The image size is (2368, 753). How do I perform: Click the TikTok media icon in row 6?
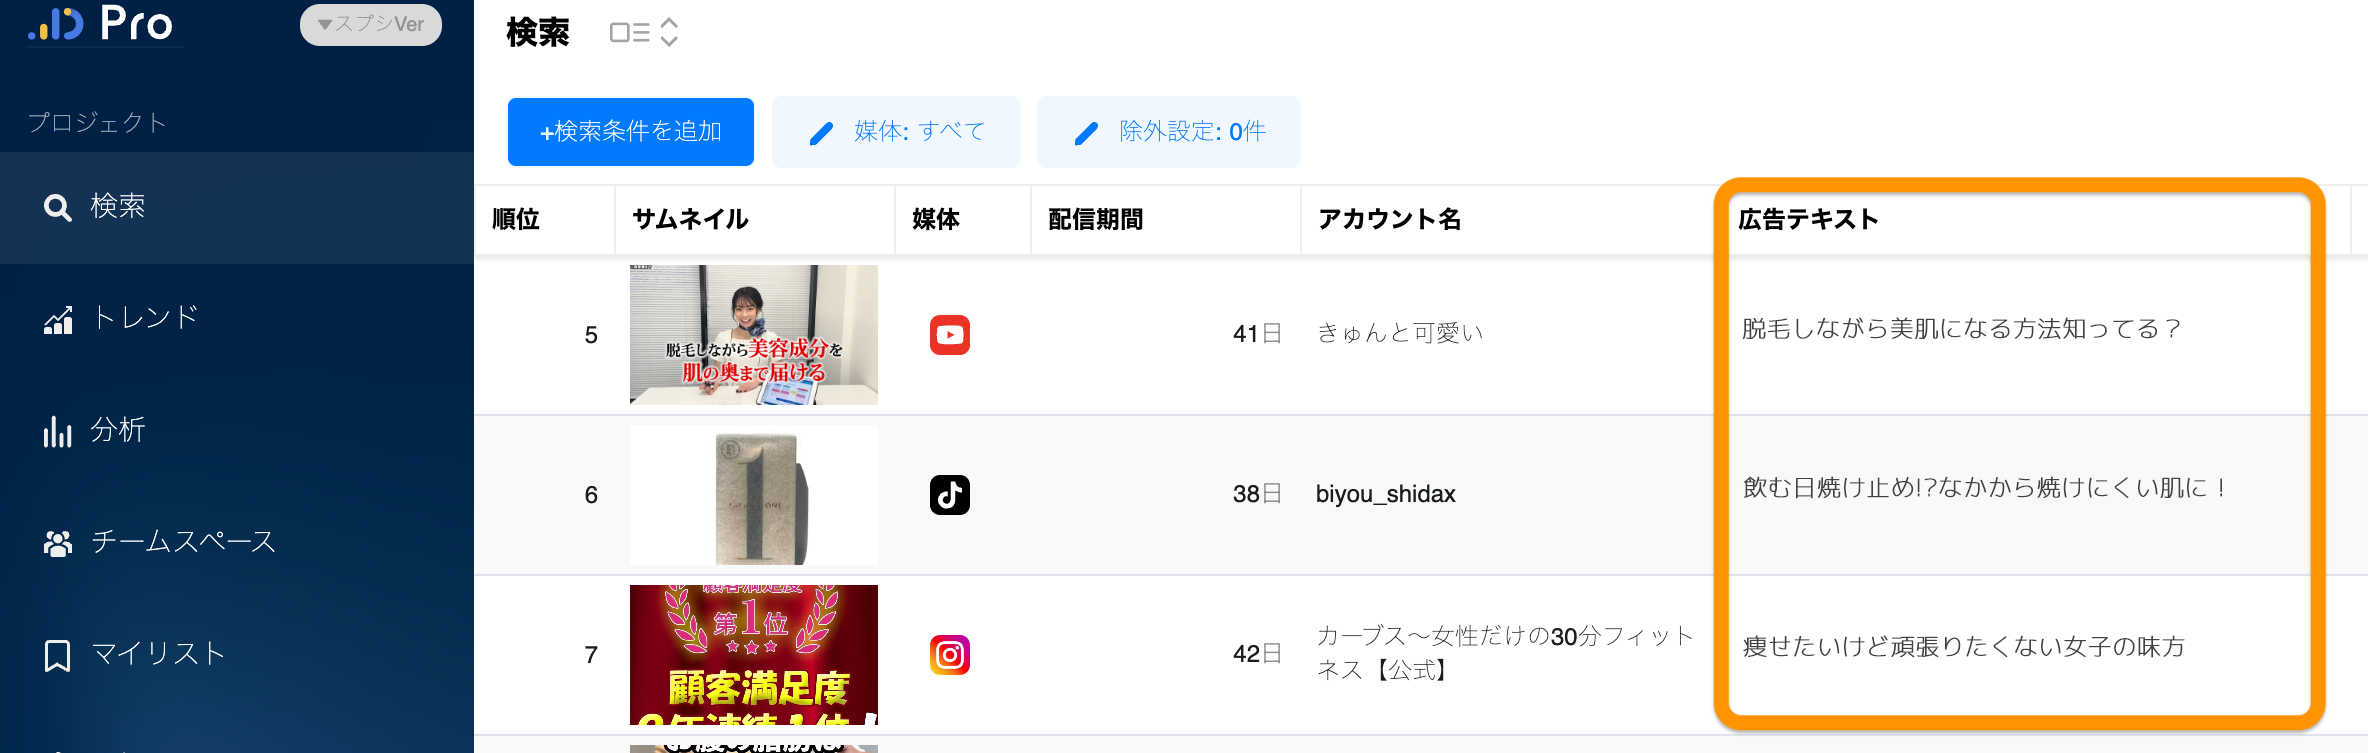click(949, 495)
